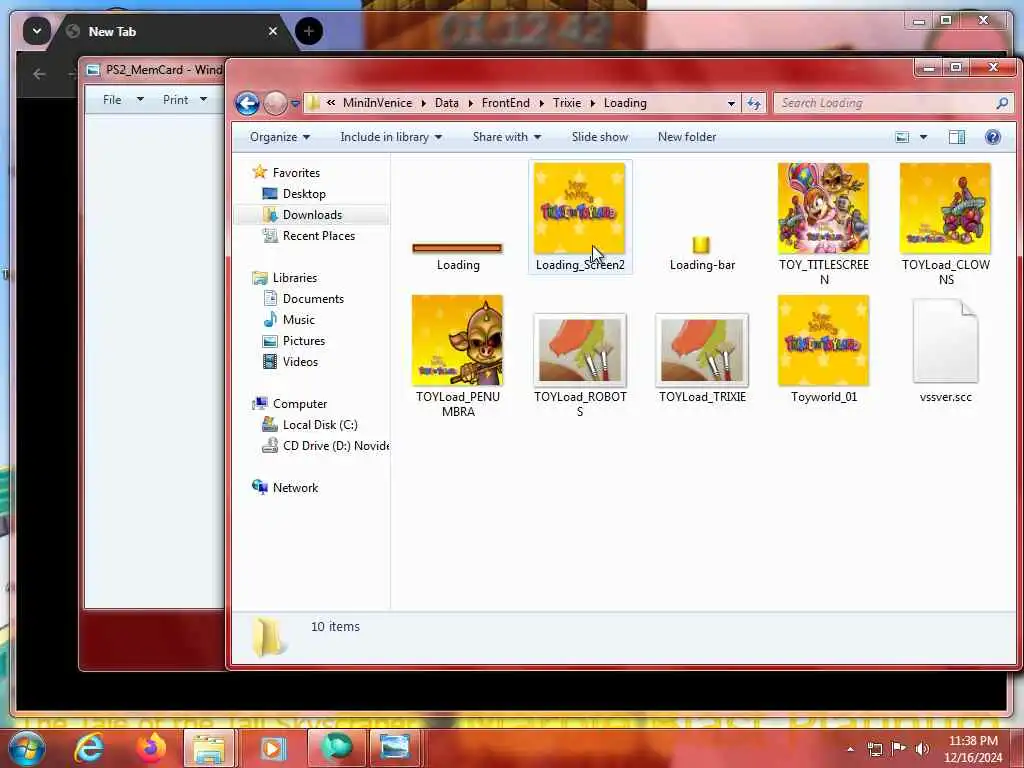Close the New Tab browser tab
The width and height of the screenshot is (1024, 768).
[272, 31]
